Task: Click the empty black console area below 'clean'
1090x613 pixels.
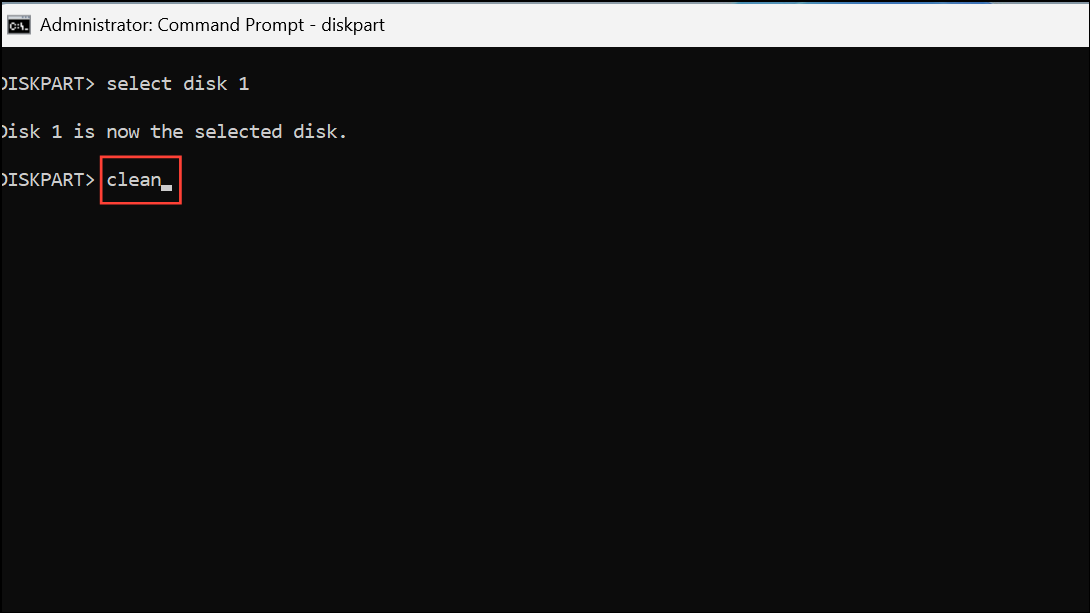Action: [x=545, y=403]
